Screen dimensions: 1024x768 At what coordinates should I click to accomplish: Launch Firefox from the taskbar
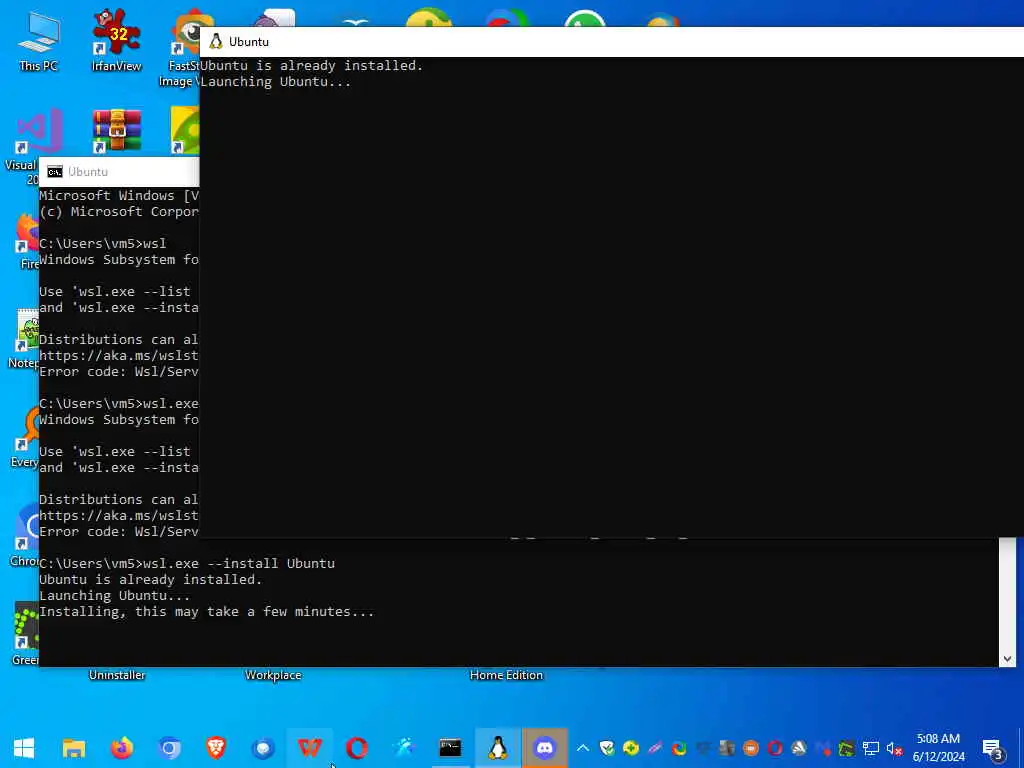point(121,748)
